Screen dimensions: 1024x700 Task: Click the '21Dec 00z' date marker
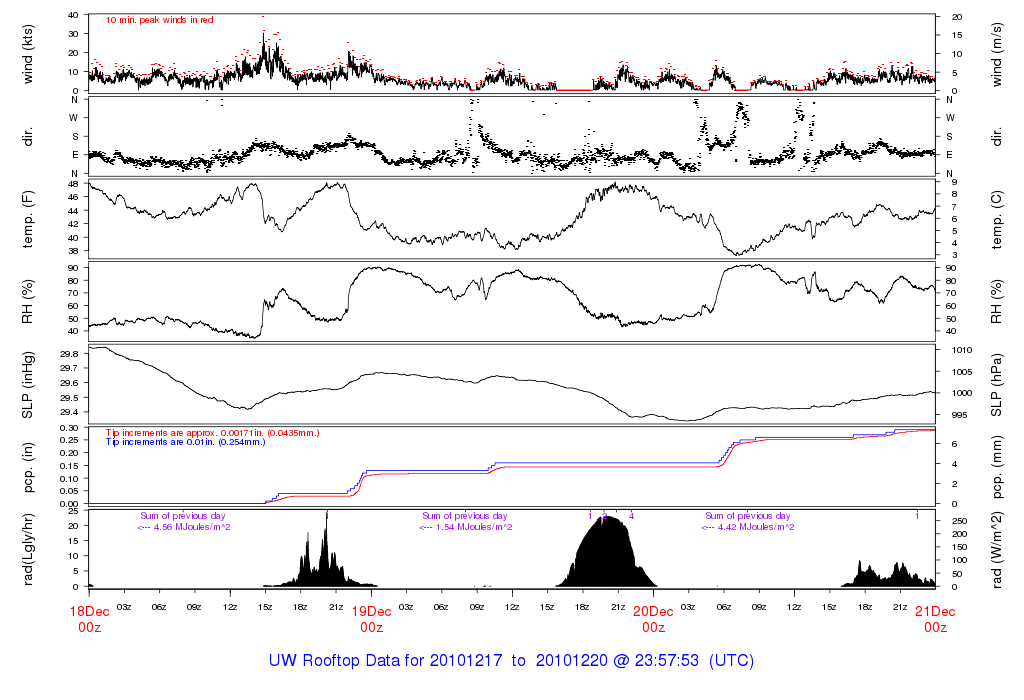(x=935, y=619)
